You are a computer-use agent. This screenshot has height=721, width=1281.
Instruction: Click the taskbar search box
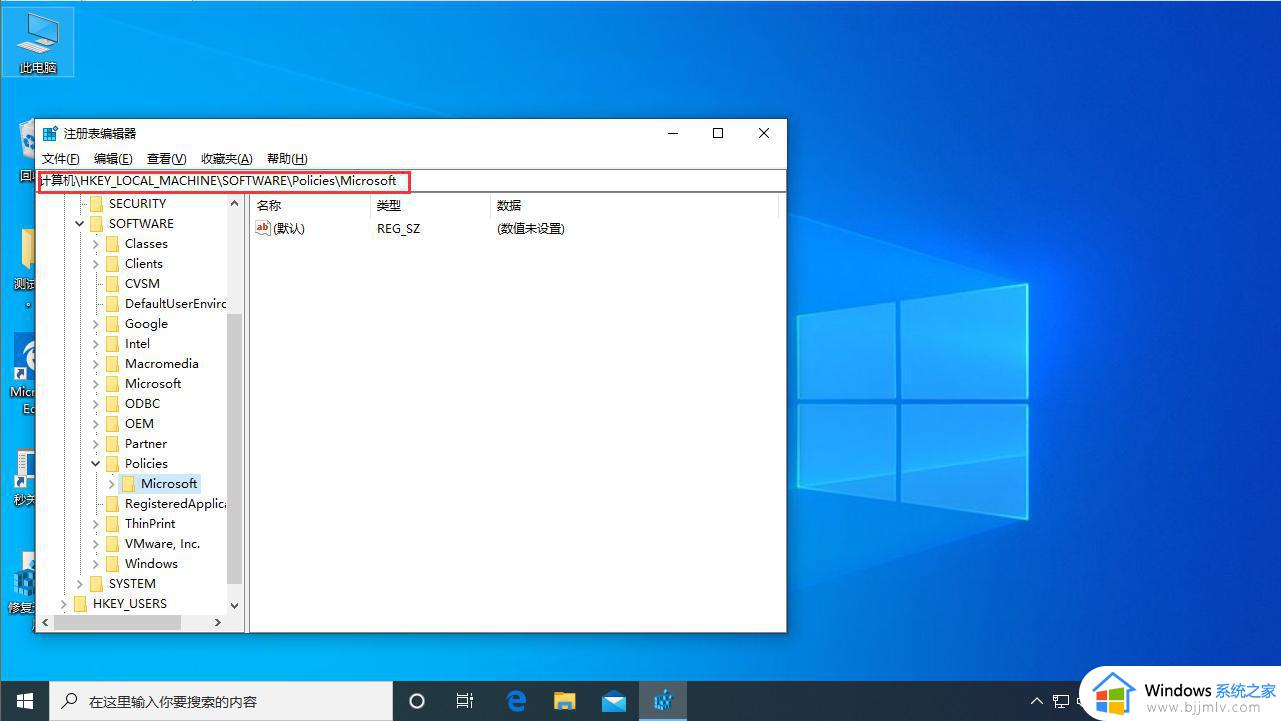(x=220, y=701)
